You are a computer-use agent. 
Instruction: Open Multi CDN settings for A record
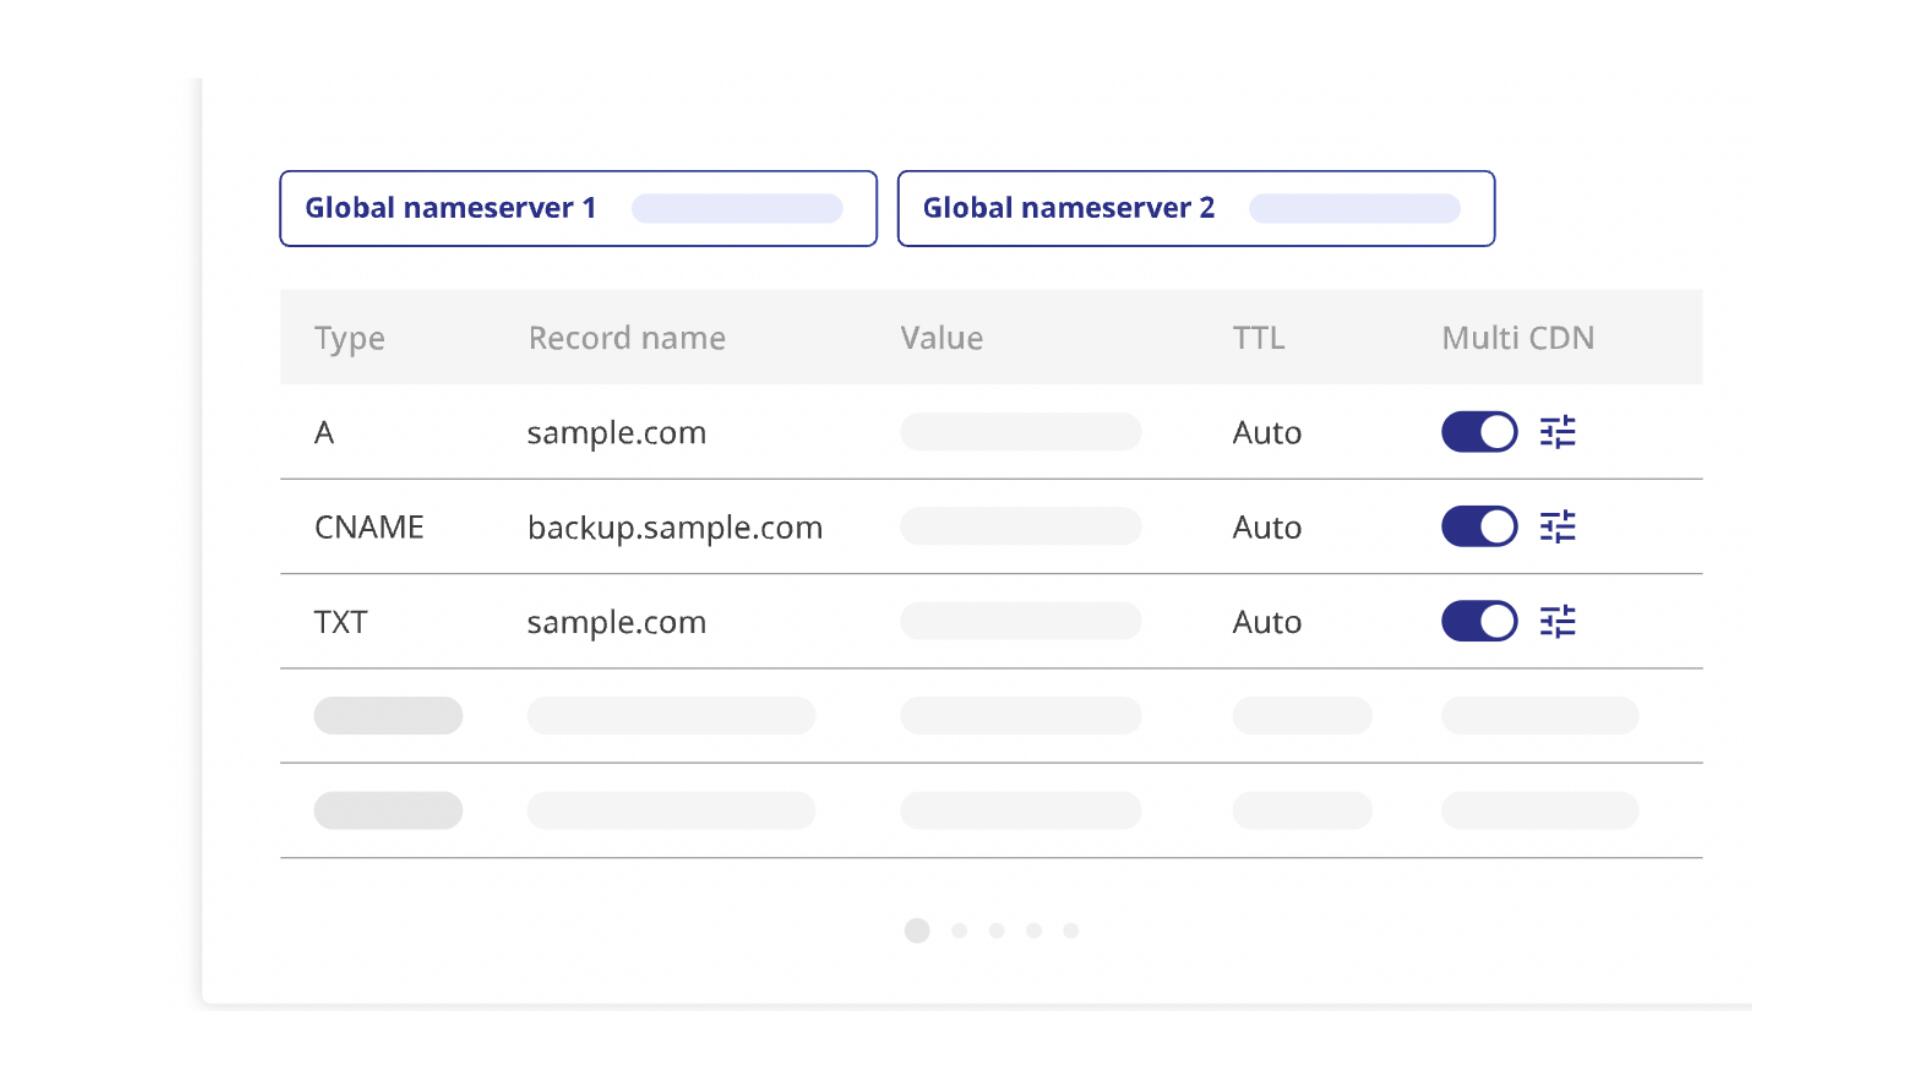point(1557,432)
